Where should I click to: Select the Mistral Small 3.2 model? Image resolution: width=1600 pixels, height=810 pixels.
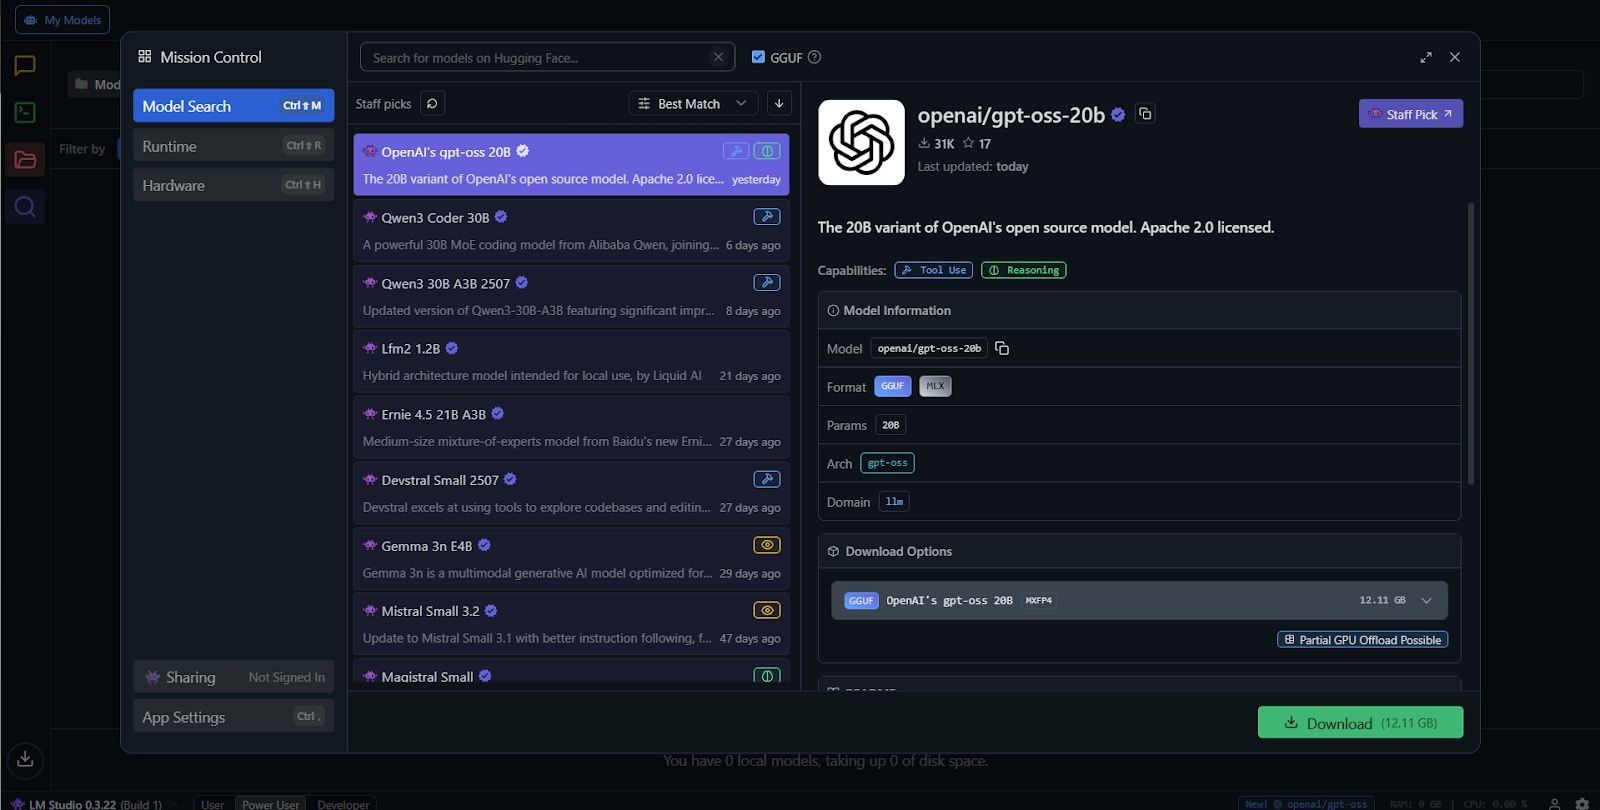(571, 624)
